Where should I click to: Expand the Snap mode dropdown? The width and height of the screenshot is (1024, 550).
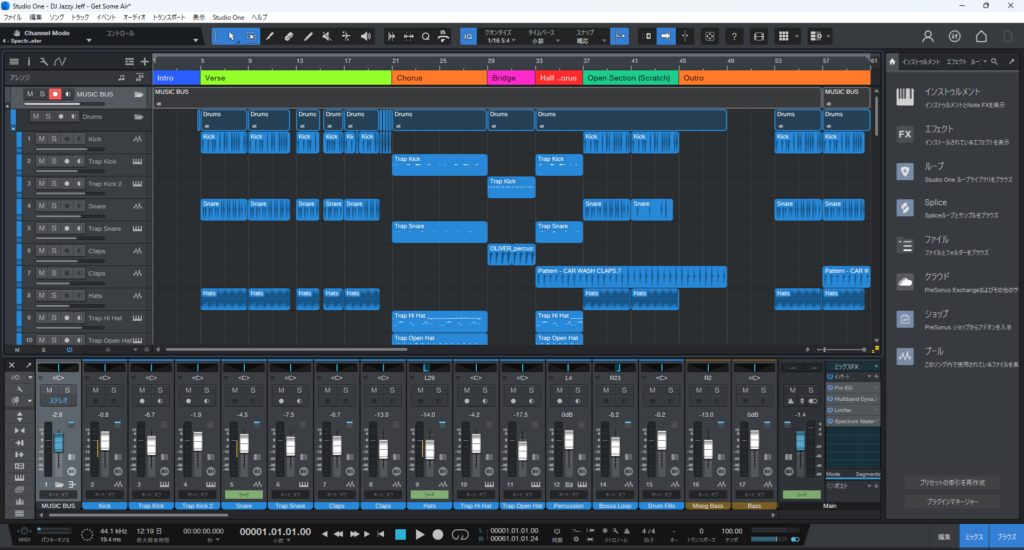click(x=584, y=41)
